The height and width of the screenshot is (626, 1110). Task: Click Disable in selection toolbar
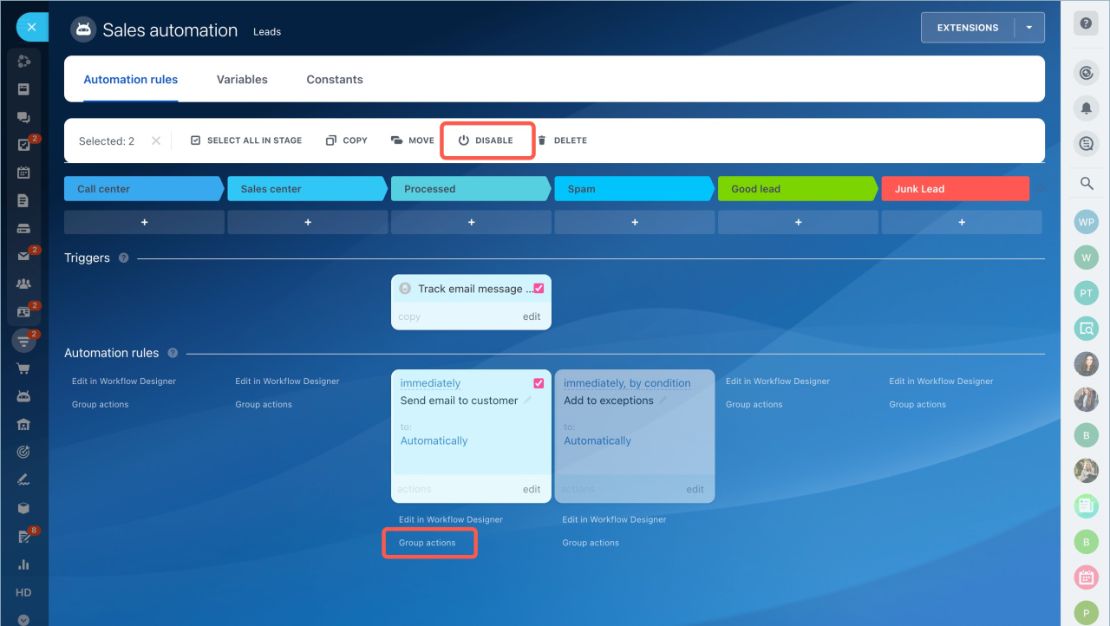click(486, 140)
